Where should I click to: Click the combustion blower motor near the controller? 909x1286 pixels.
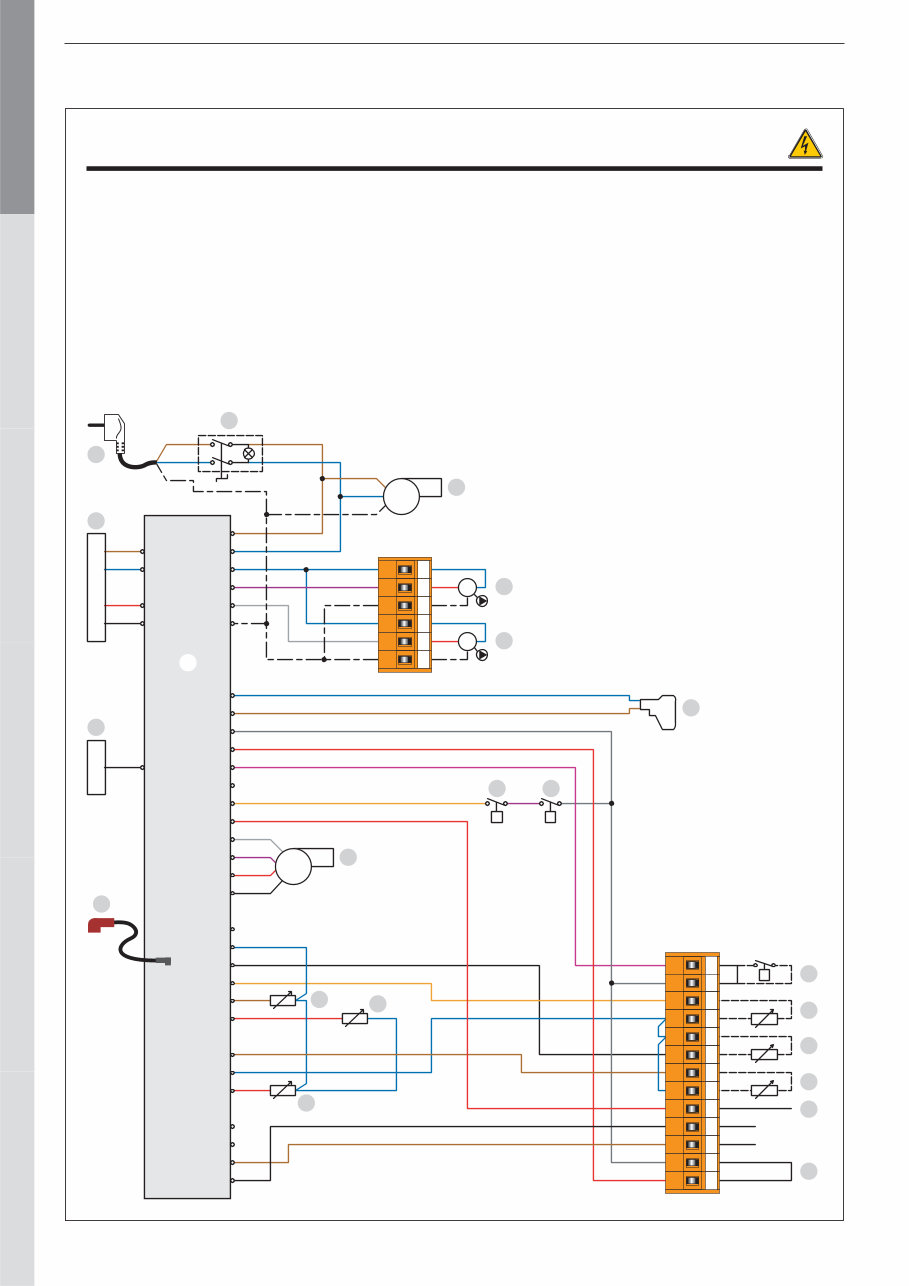click(x=293, y=864)
